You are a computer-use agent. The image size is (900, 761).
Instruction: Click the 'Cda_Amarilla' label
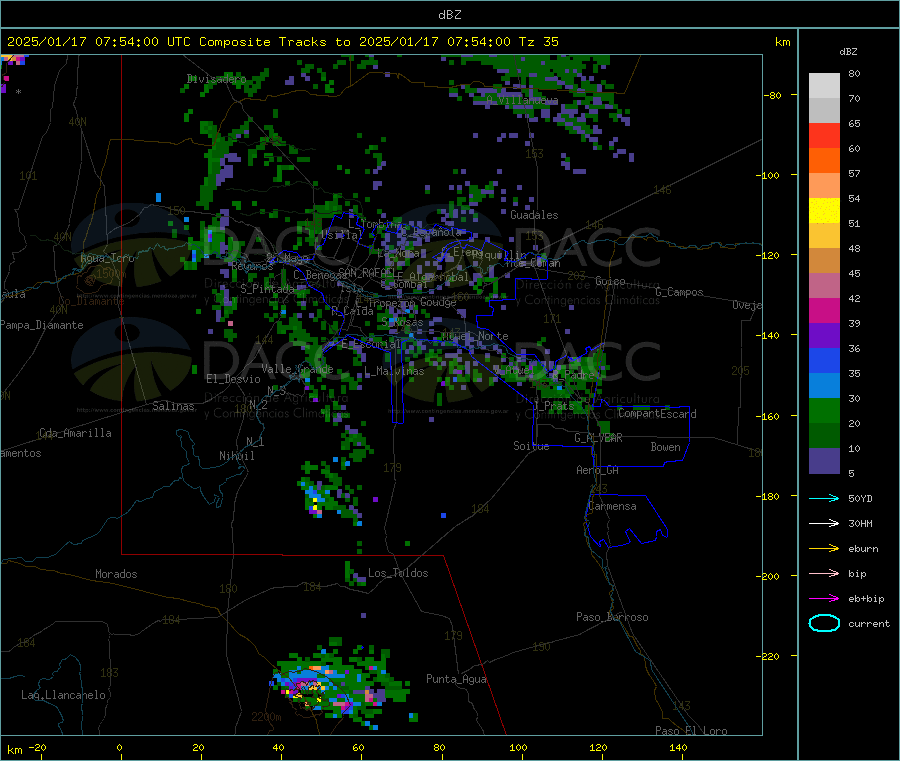(x=75, y=433)
